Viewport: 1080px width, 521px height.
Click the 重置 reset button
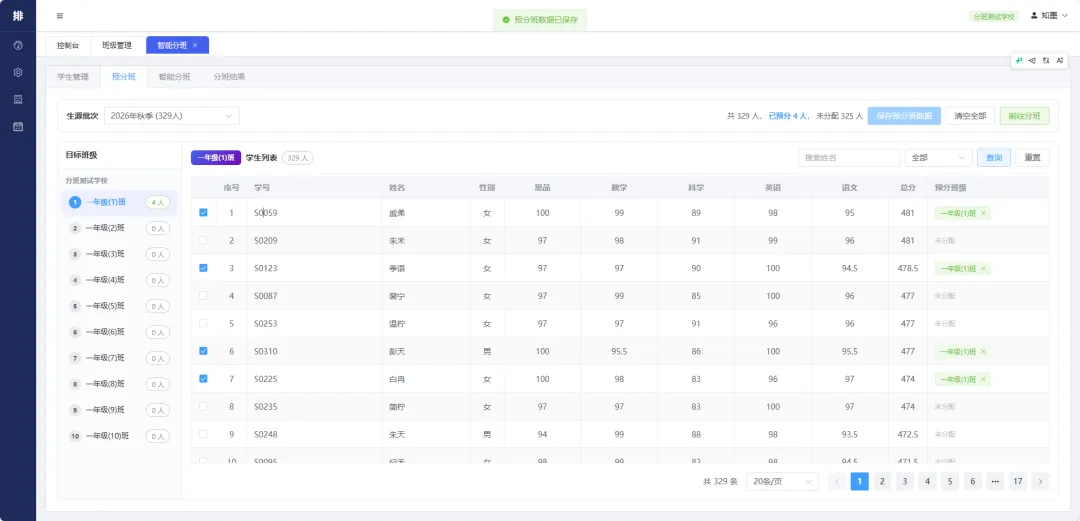[1032, 158]
